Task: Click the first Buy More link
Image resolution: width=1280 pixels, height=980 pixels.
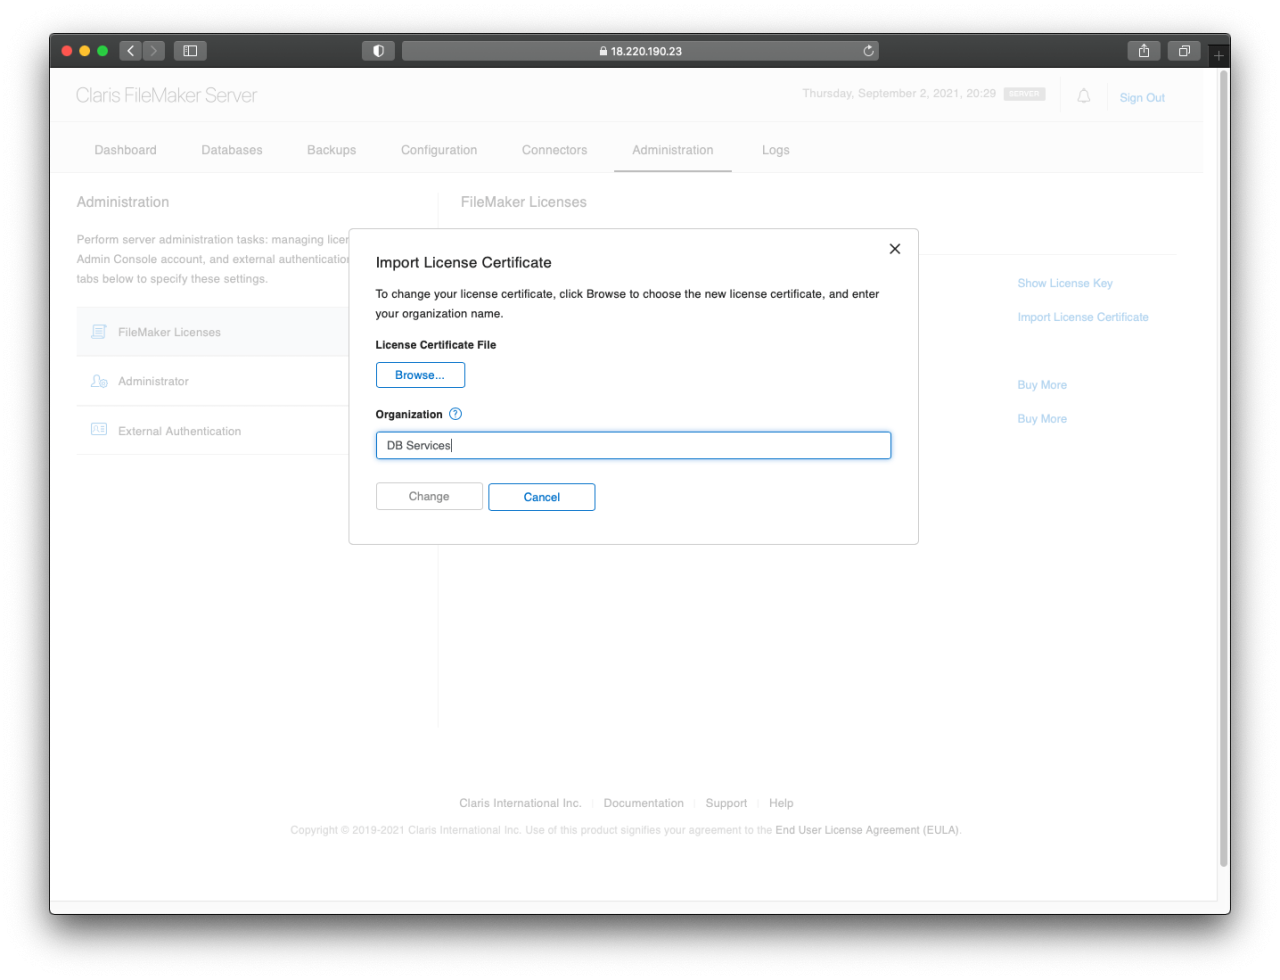Action: (x=1042, y=385)
